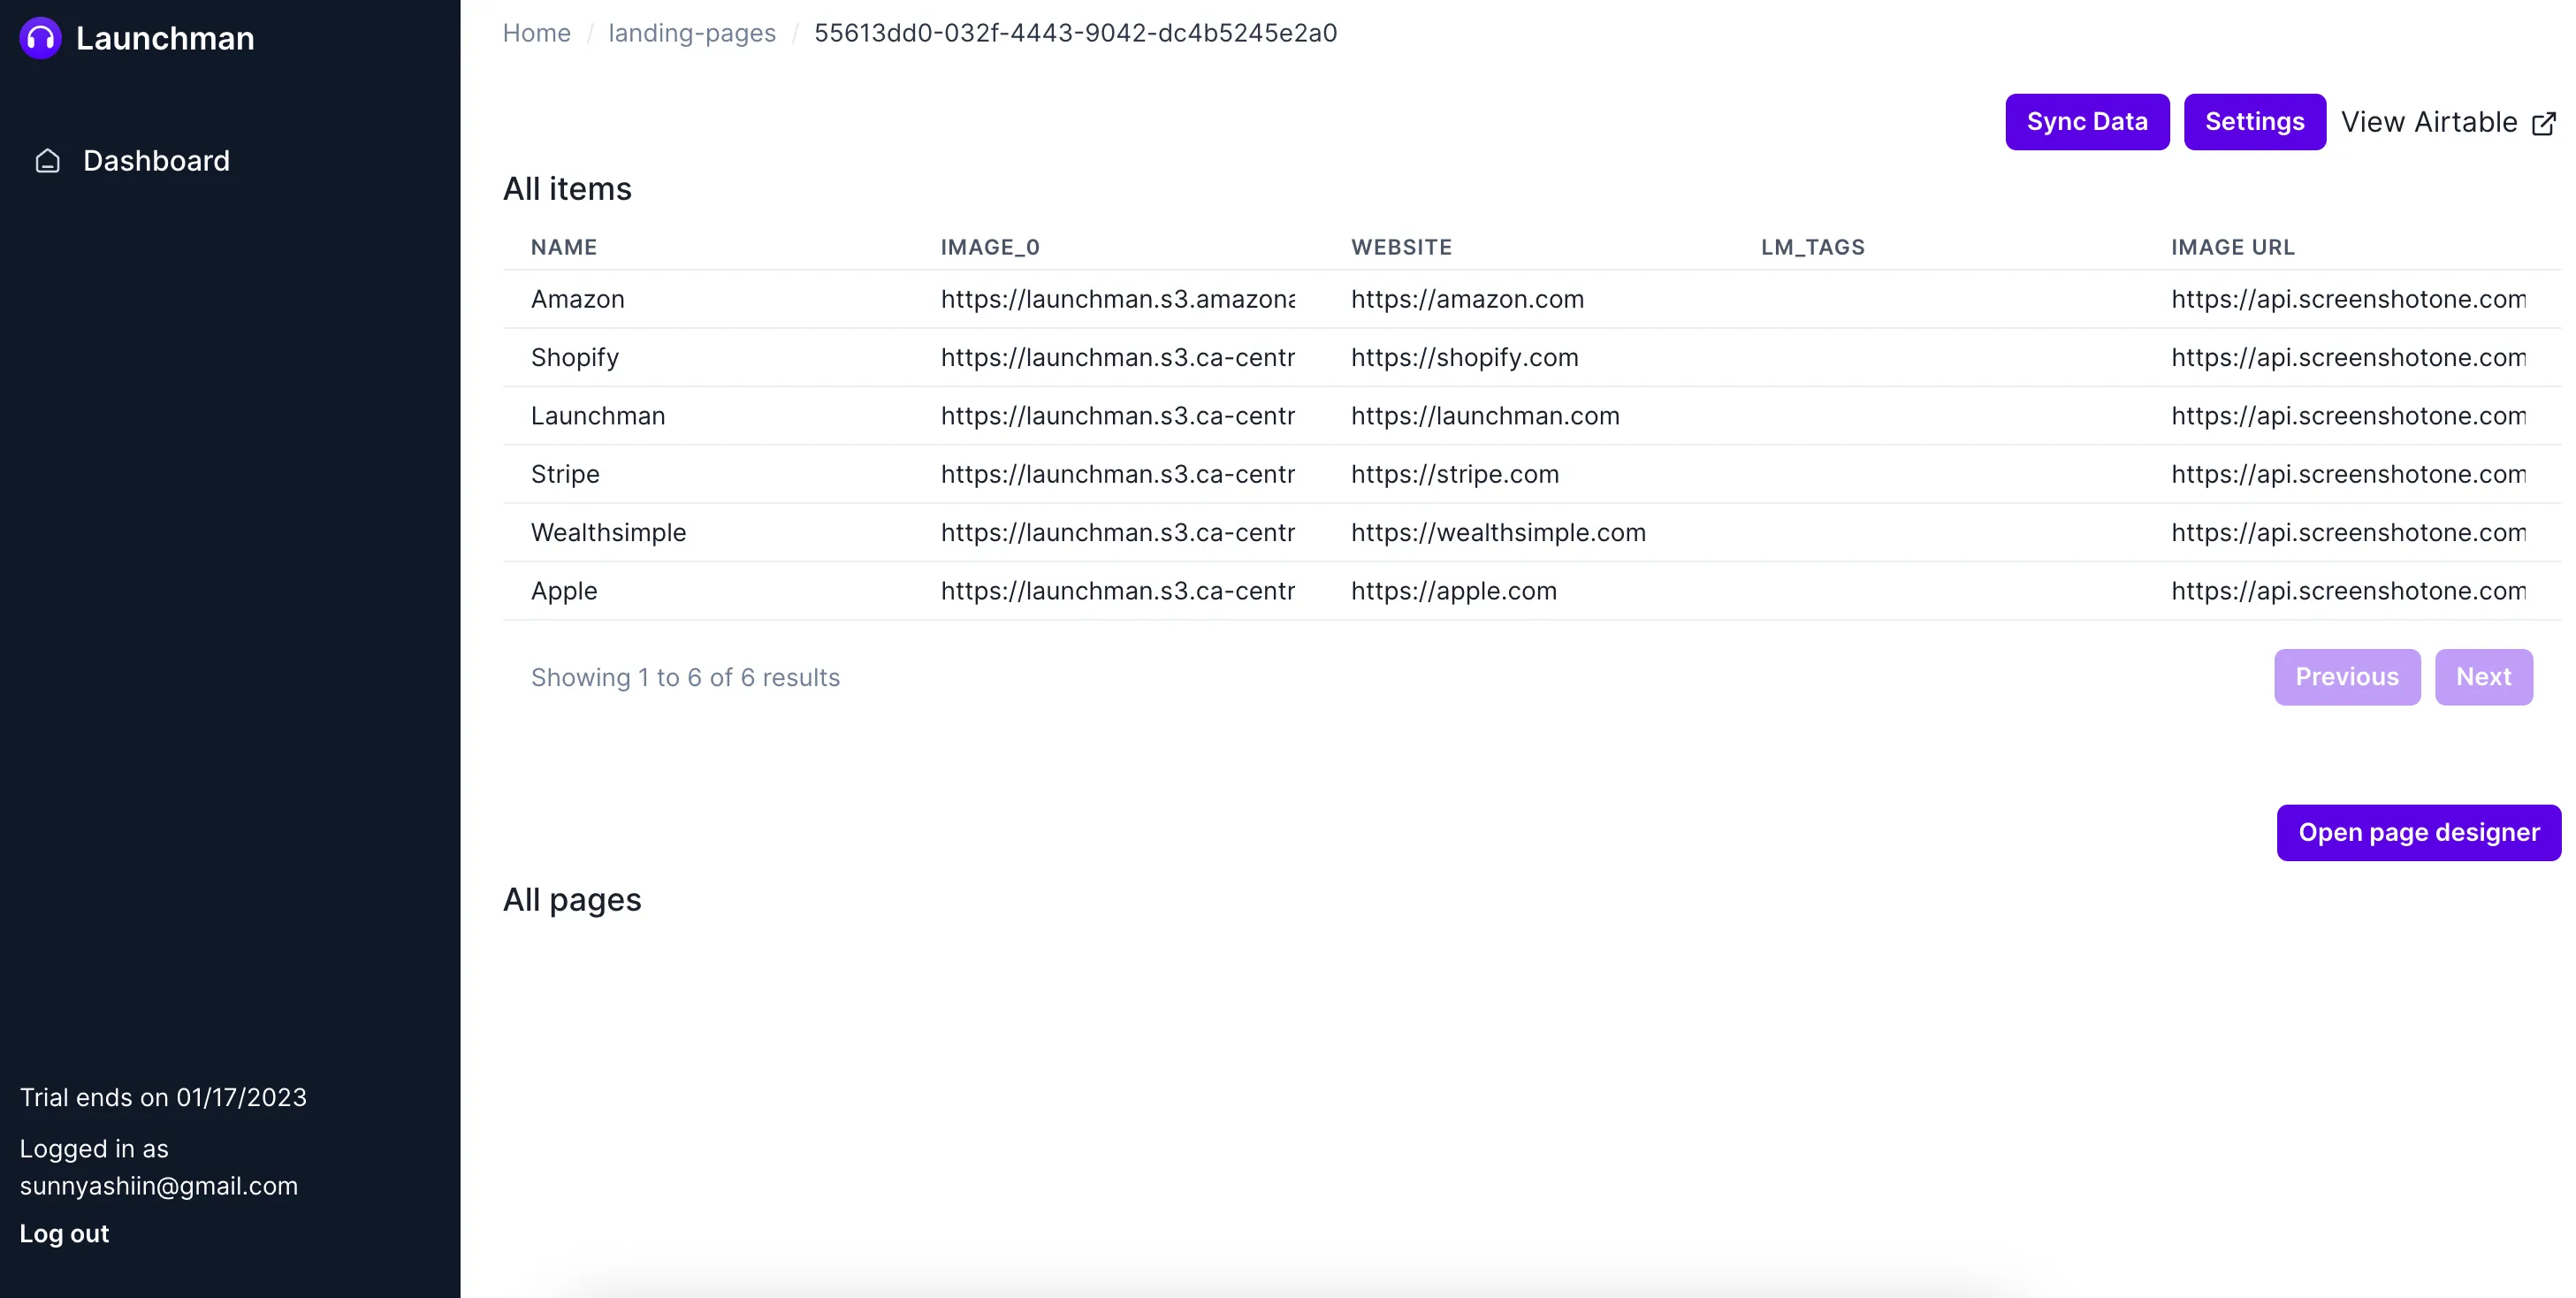Screen dimensions: 2576x1298
Task: Click the View Airtable external link icon
Action: 2543,123
